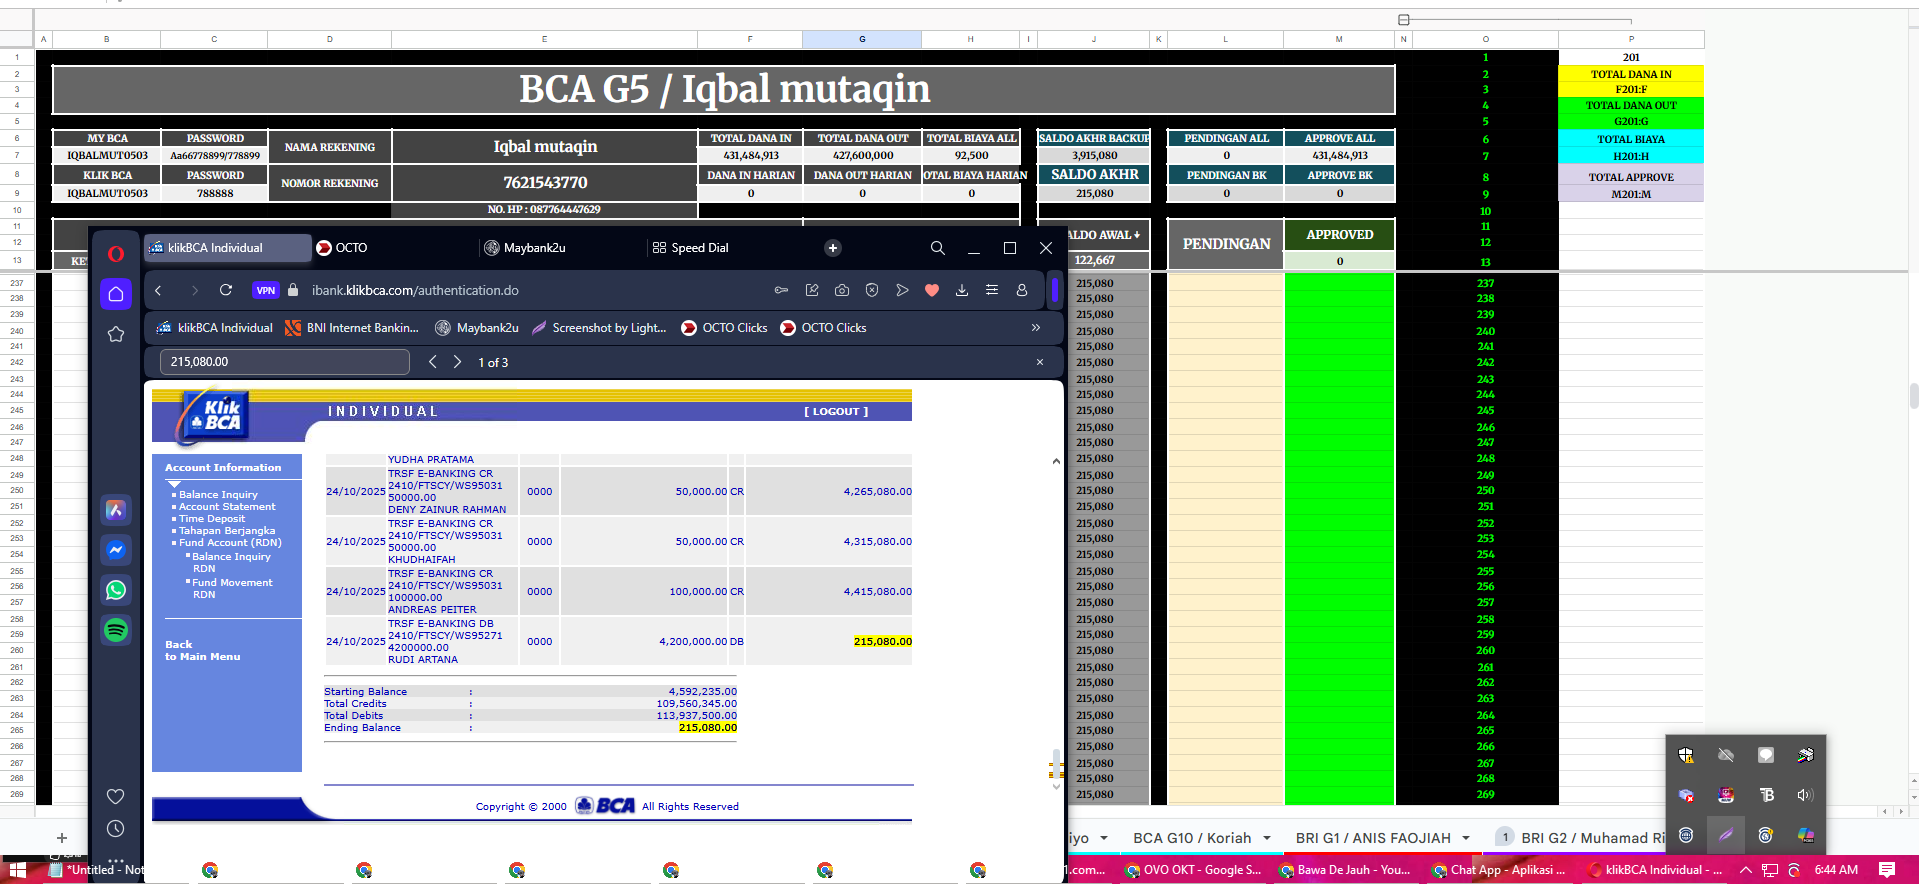Screen dimensions: 1919x884
Task: Expand hidden bookmarks chevron
Action: coord(1035,328)
